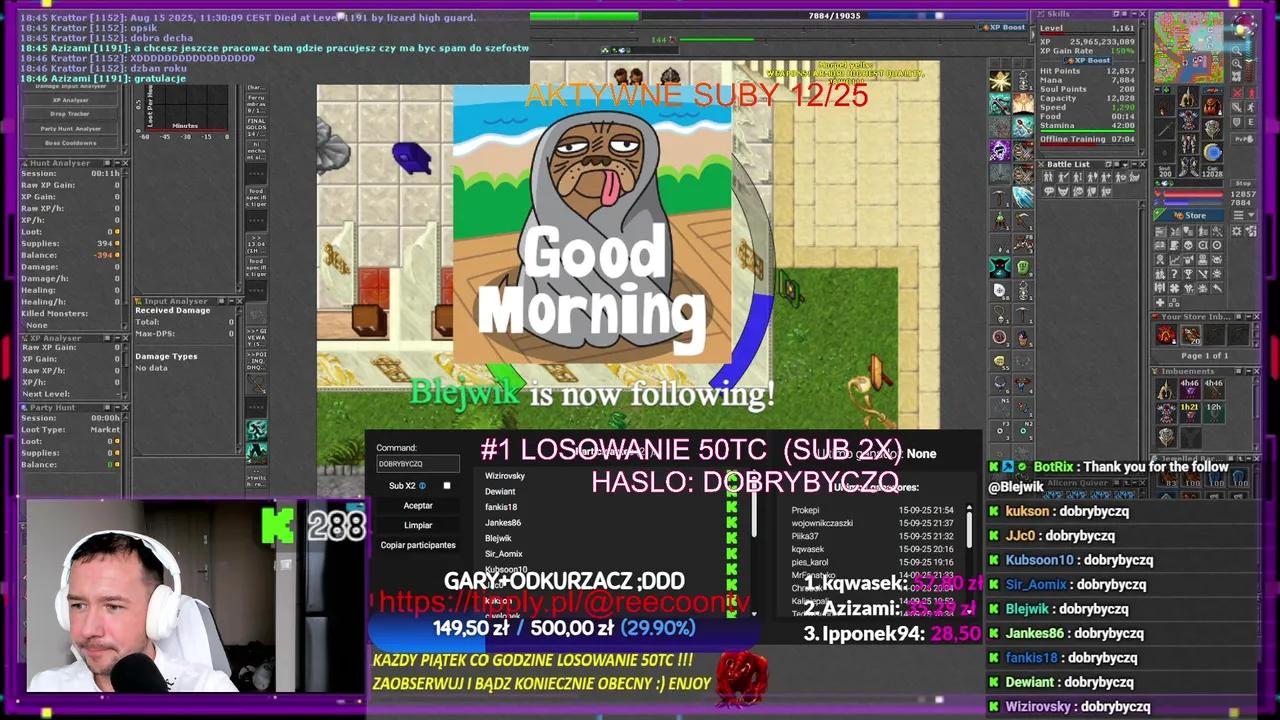Click kukson username in chat
1280x720 pixels.
click(x=1027, y=511)
